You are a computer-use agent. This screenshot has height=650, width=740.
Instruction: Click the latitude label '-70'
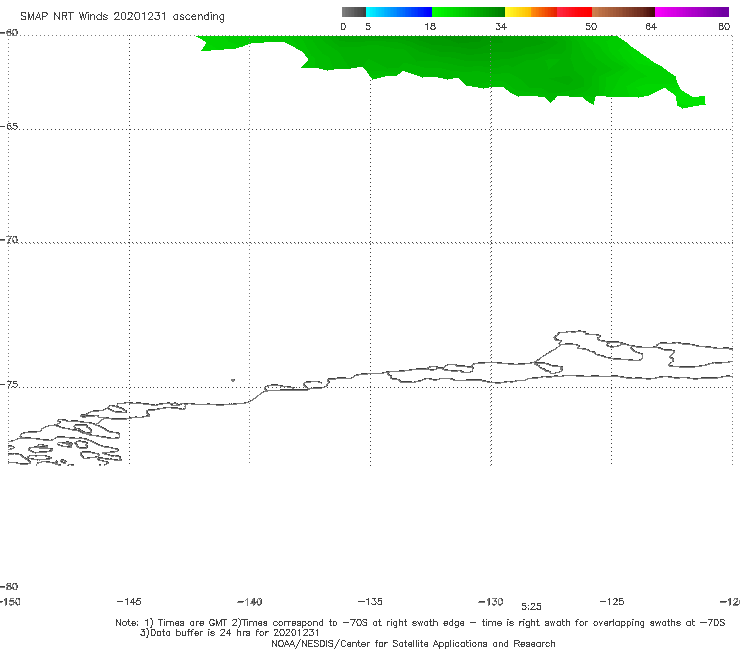click(9, 240)
